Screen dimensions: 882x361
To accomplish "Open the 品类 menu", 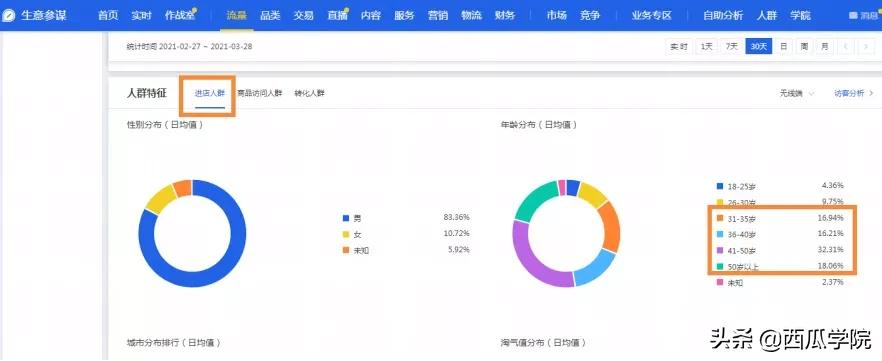I will coord(270,15).
